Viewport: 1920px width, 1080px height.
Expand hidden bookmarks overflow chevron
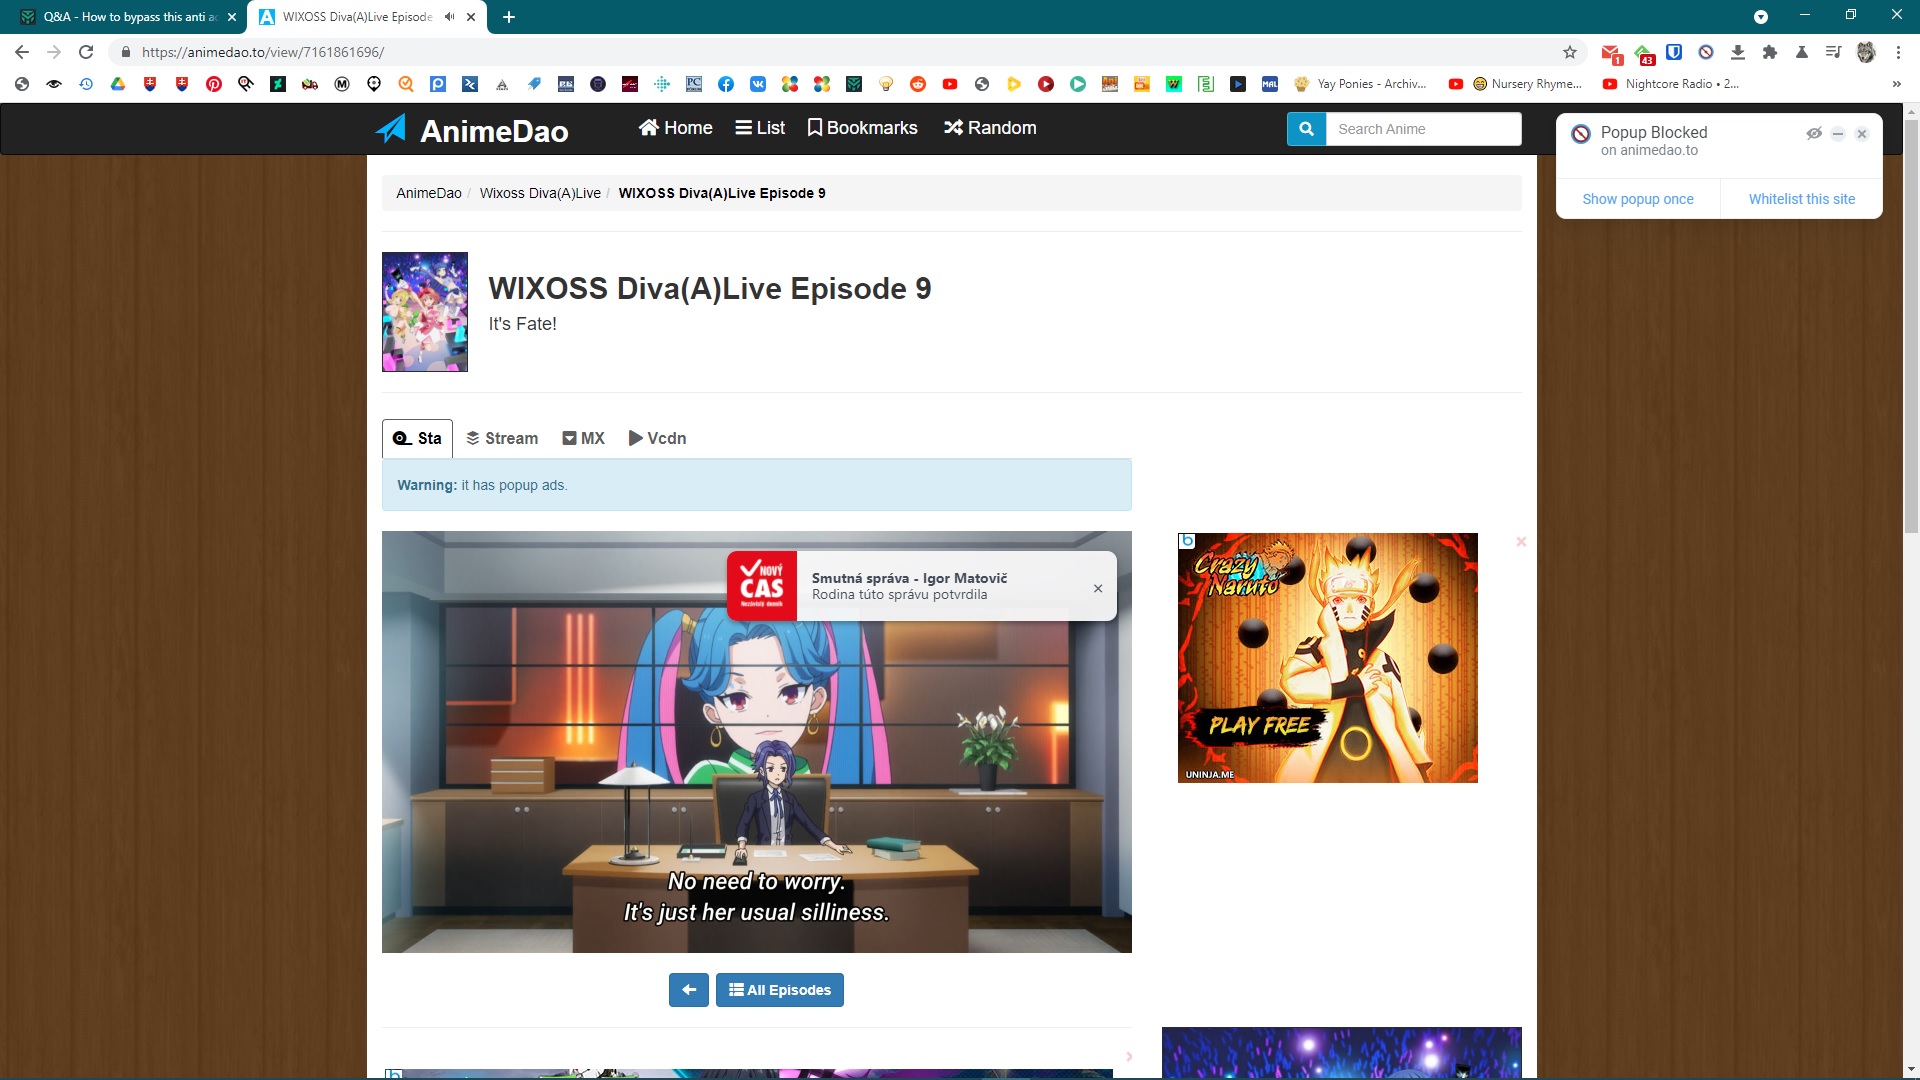(1896, 84)
